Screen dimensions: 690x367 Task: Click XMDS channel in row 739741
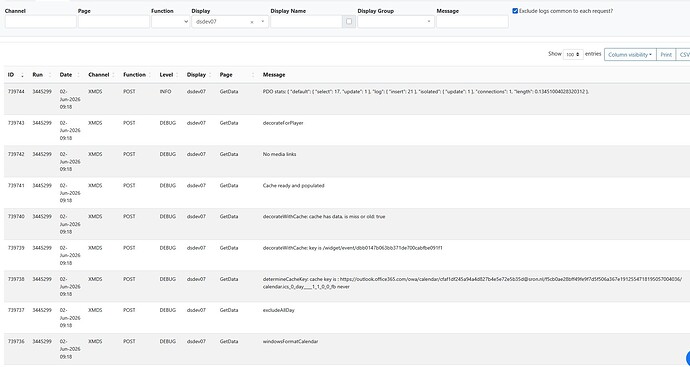coord(95,186)
